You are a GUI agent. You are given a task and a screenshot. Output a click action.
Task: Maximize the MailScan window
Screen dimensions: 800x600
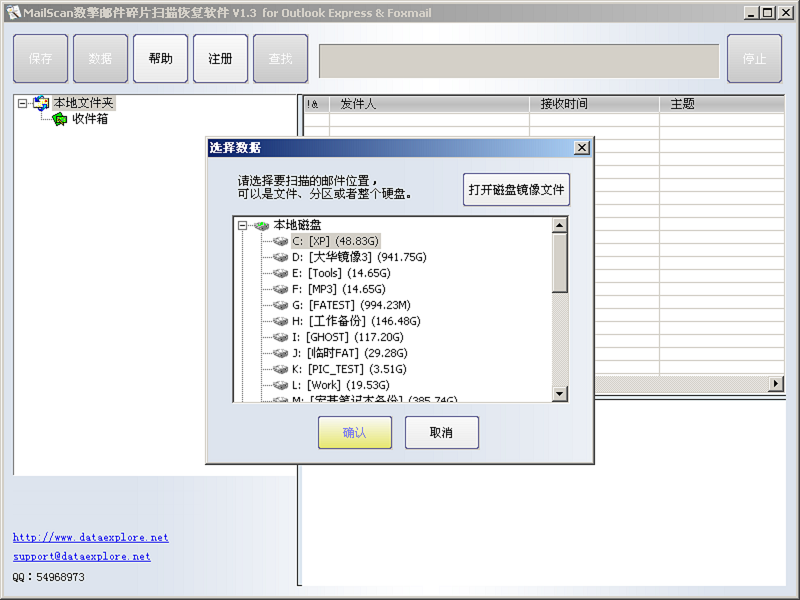point(767,13)
